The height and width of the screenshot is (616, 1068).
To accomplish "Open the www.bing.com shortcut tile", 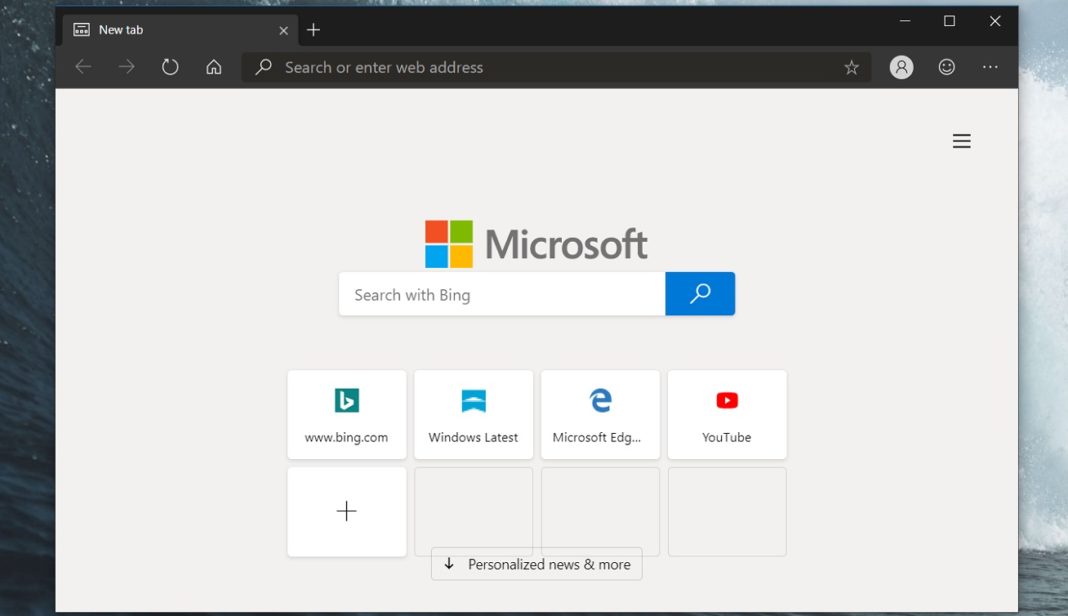I will coord(346,414).
